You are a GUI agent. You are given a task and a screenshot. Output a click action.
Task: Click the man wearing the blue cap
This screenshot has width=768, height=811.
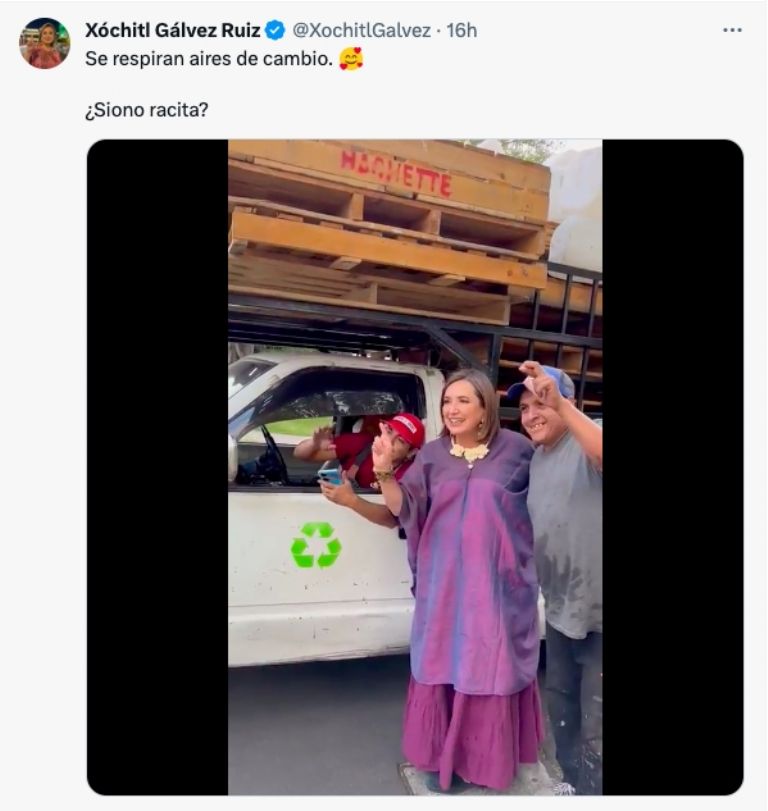[562, 520]
